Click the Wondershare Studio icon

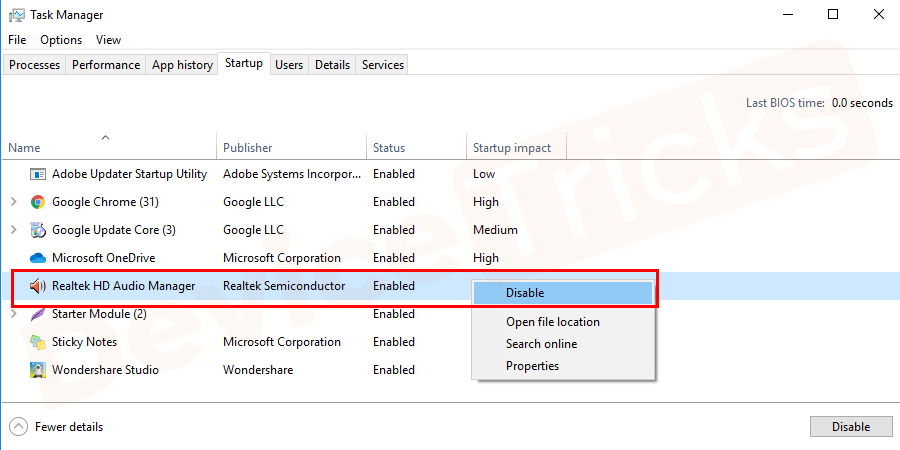coord(38,370)
